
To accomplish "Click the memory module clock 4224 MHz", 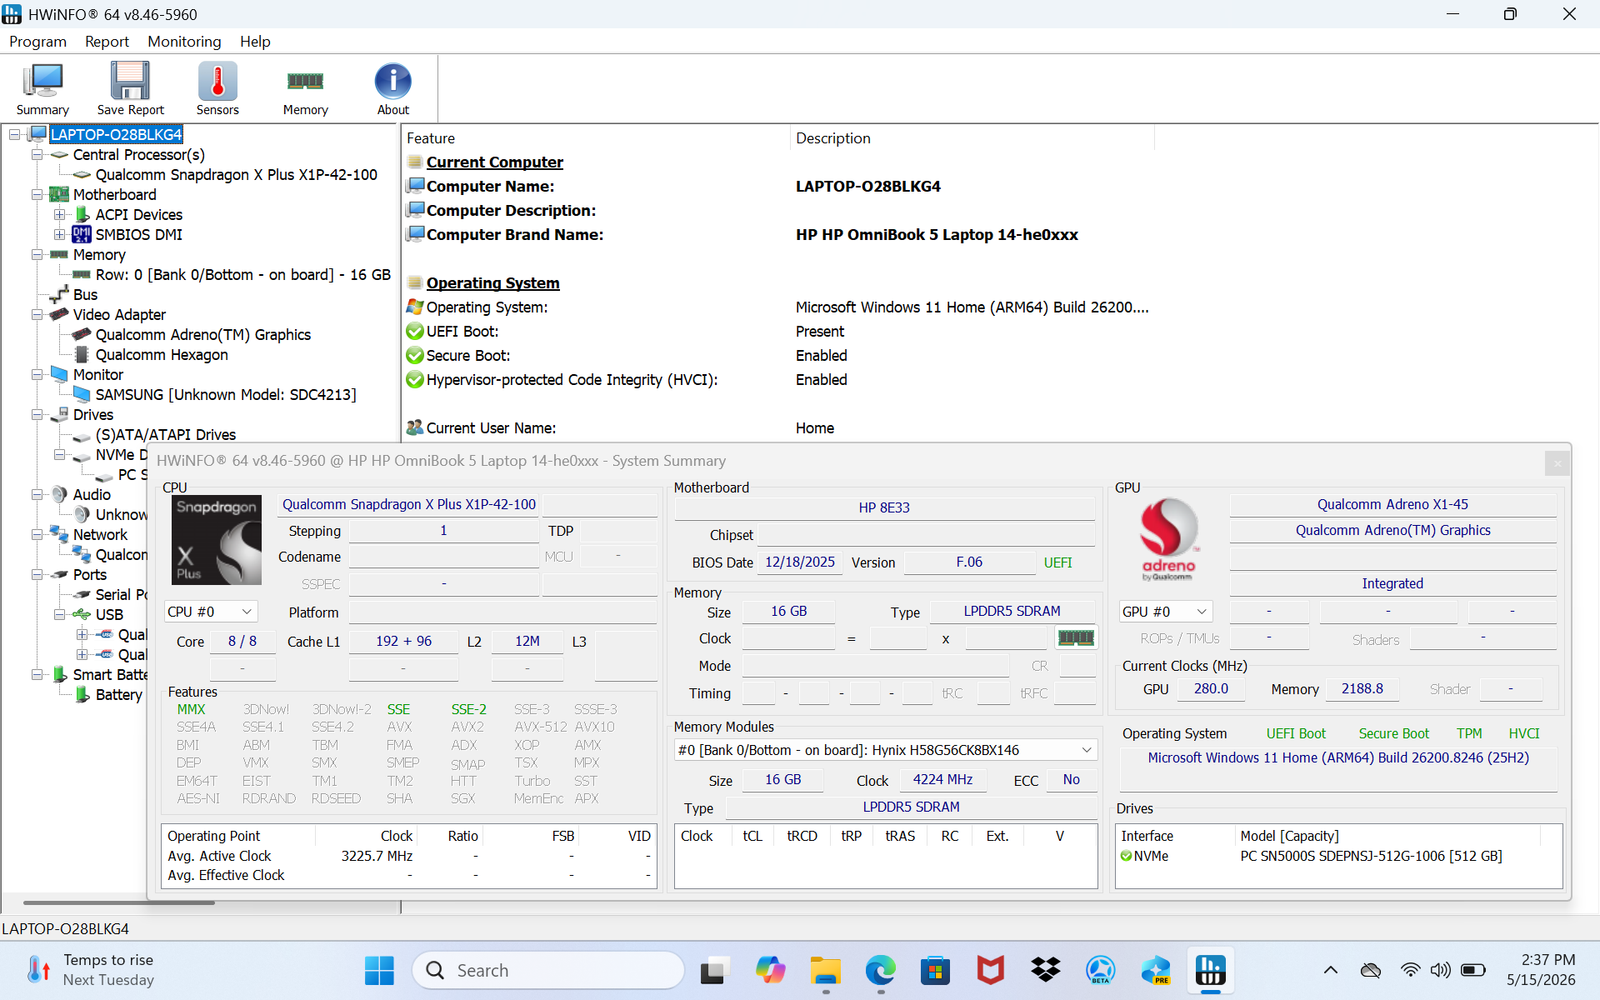I will (x=943, y=779).
